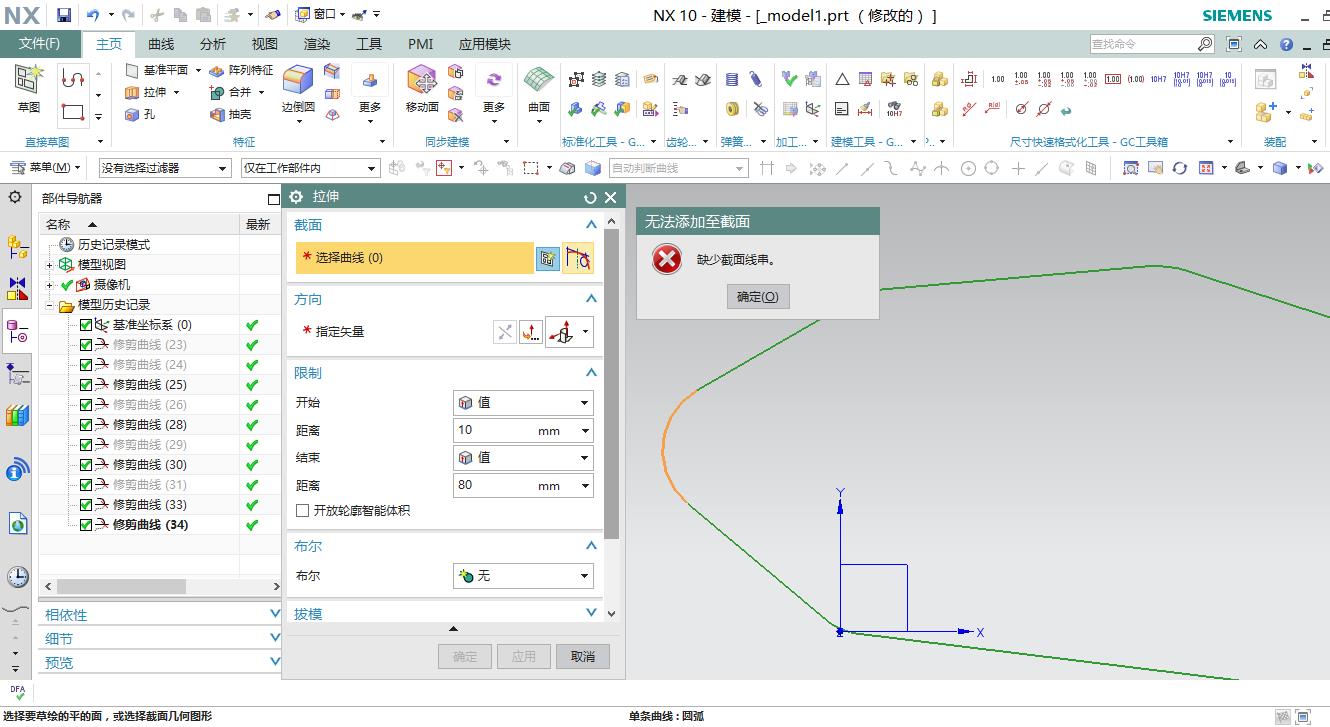Open the Extrude dialog settings gear icon
Image resolution: width=1330 pixels, height=727 pixels.
(296, 197)
